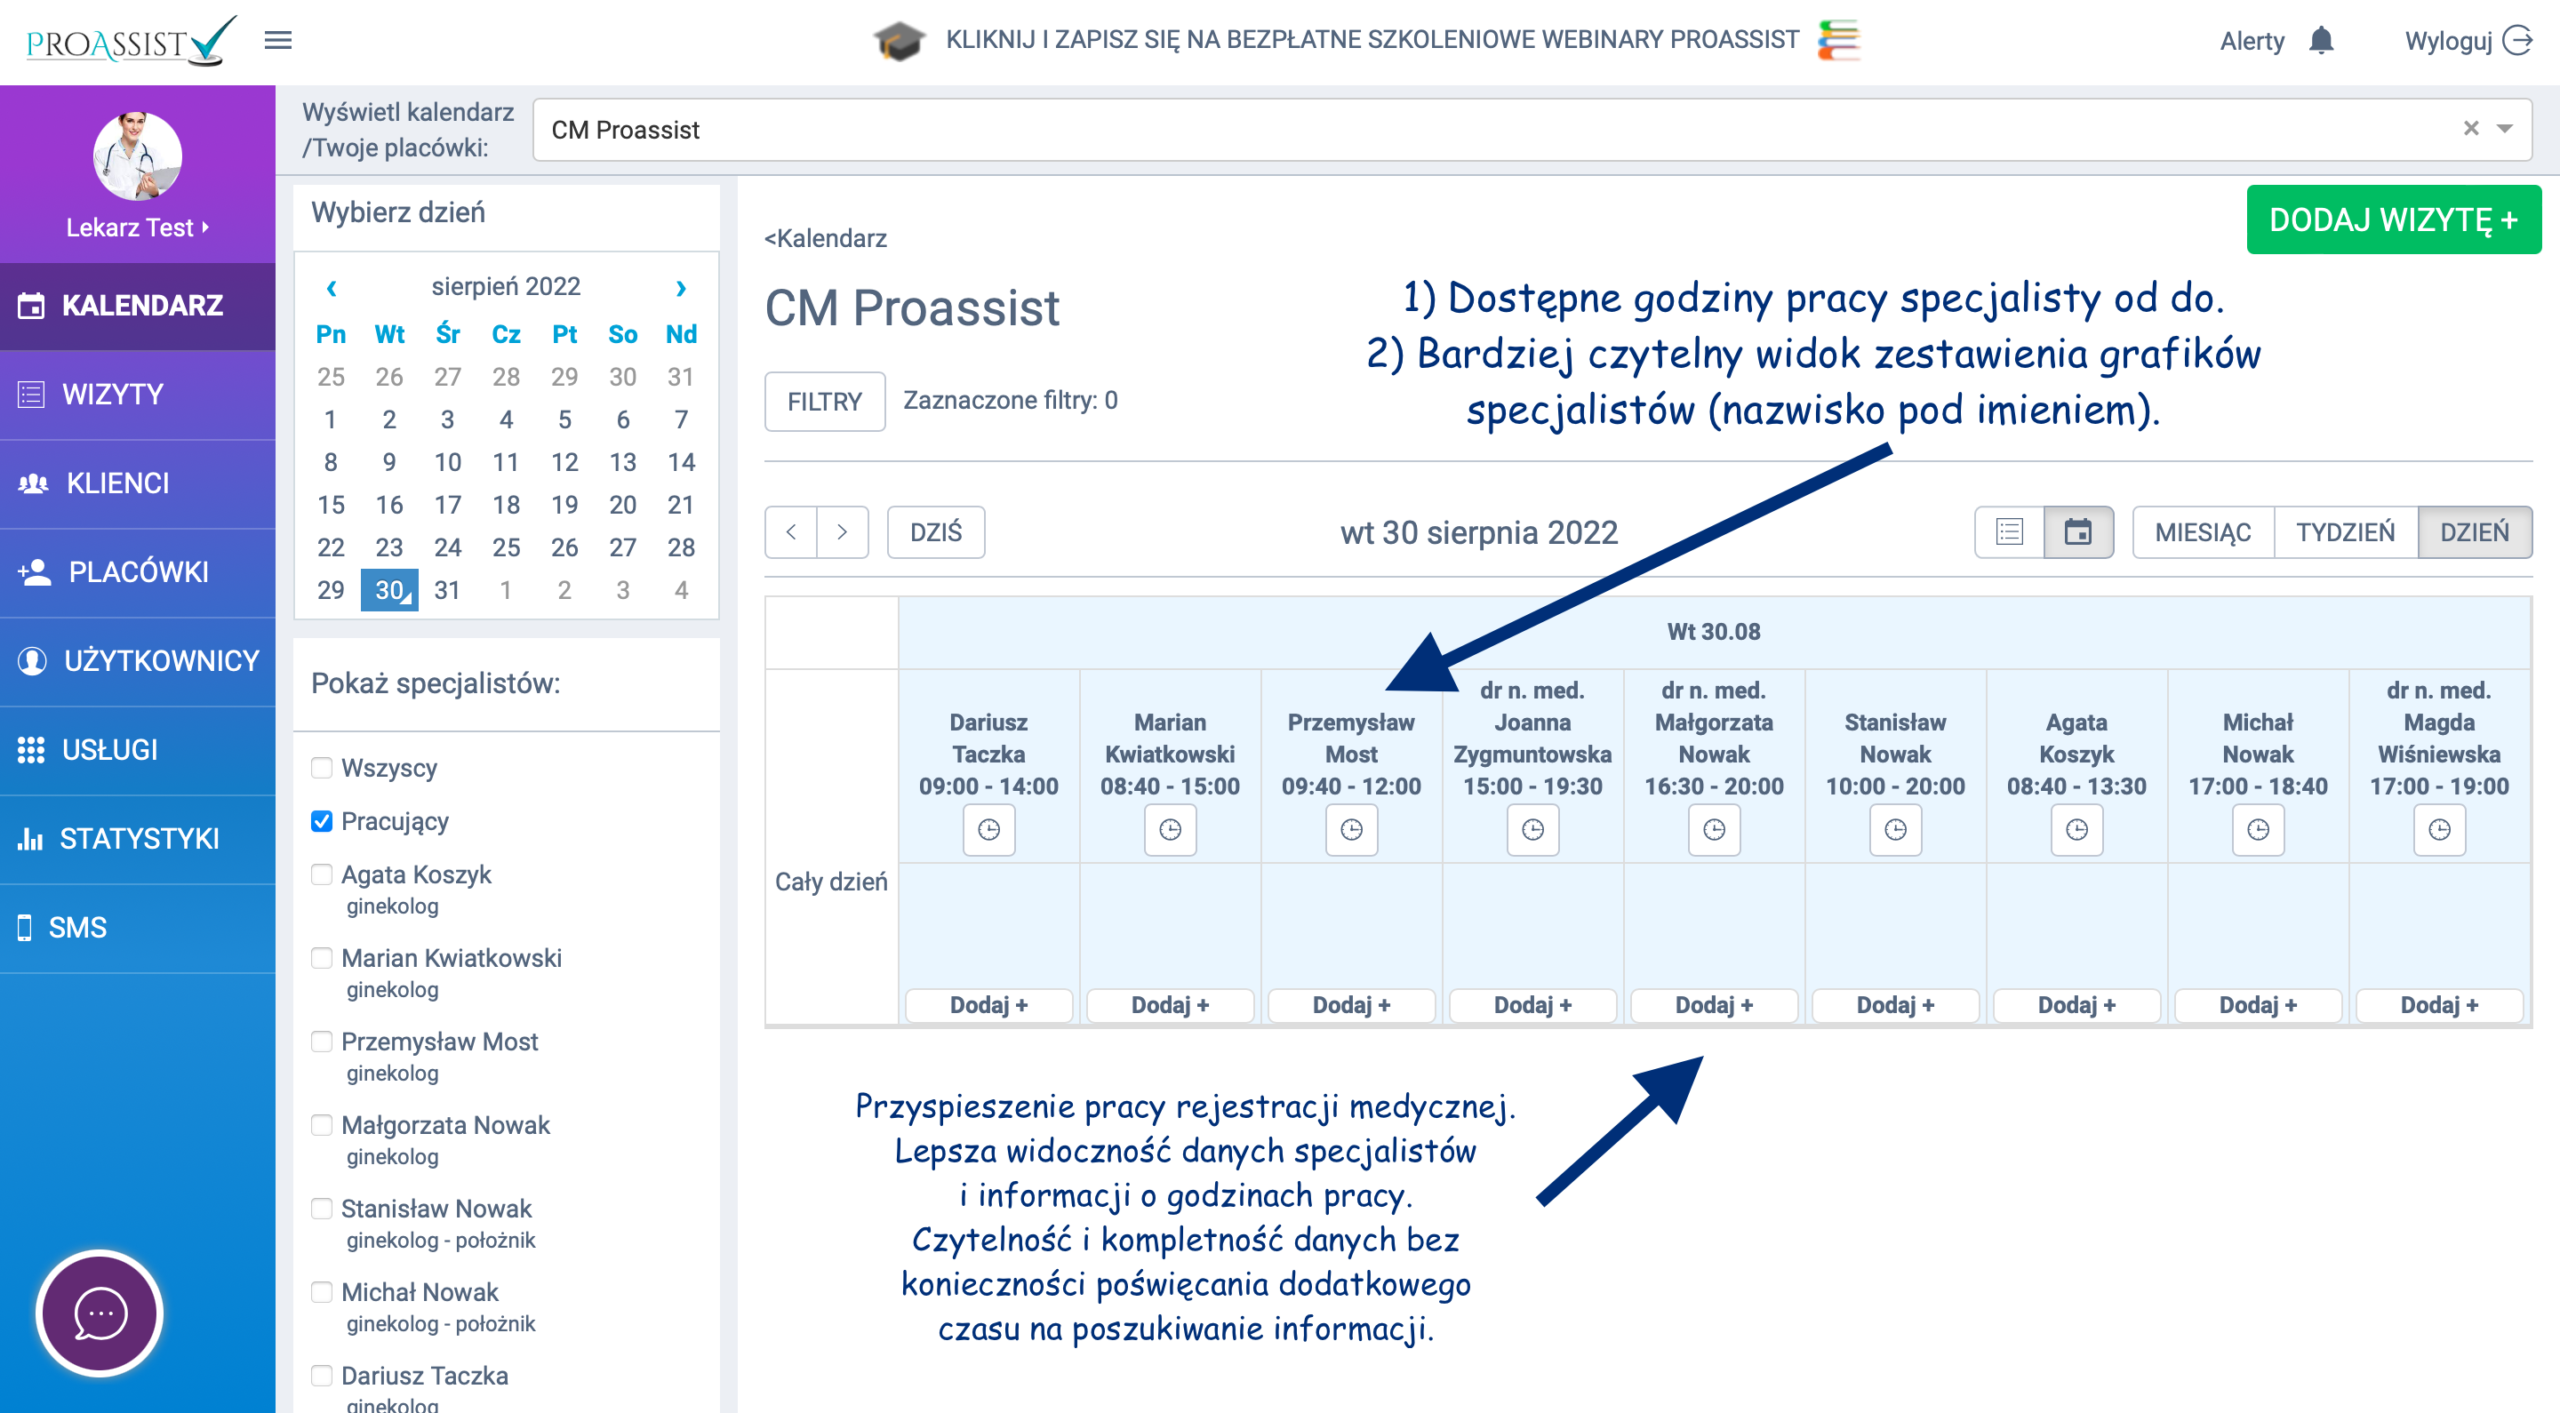This screenshot has height=1413, width=2560.
Task: Open the chat bubble widget
Action: [100, 1312]
